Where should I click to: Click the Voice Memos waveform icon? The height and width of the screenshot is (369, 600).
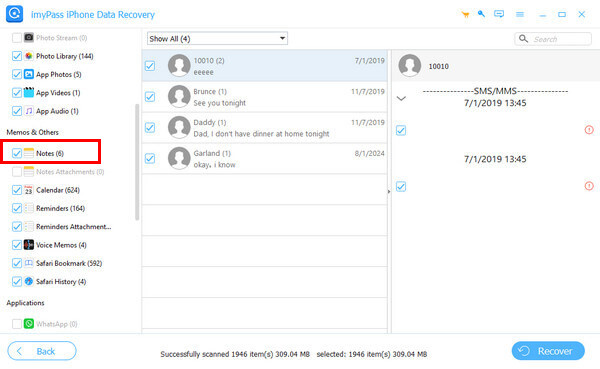tap(29, 245)
